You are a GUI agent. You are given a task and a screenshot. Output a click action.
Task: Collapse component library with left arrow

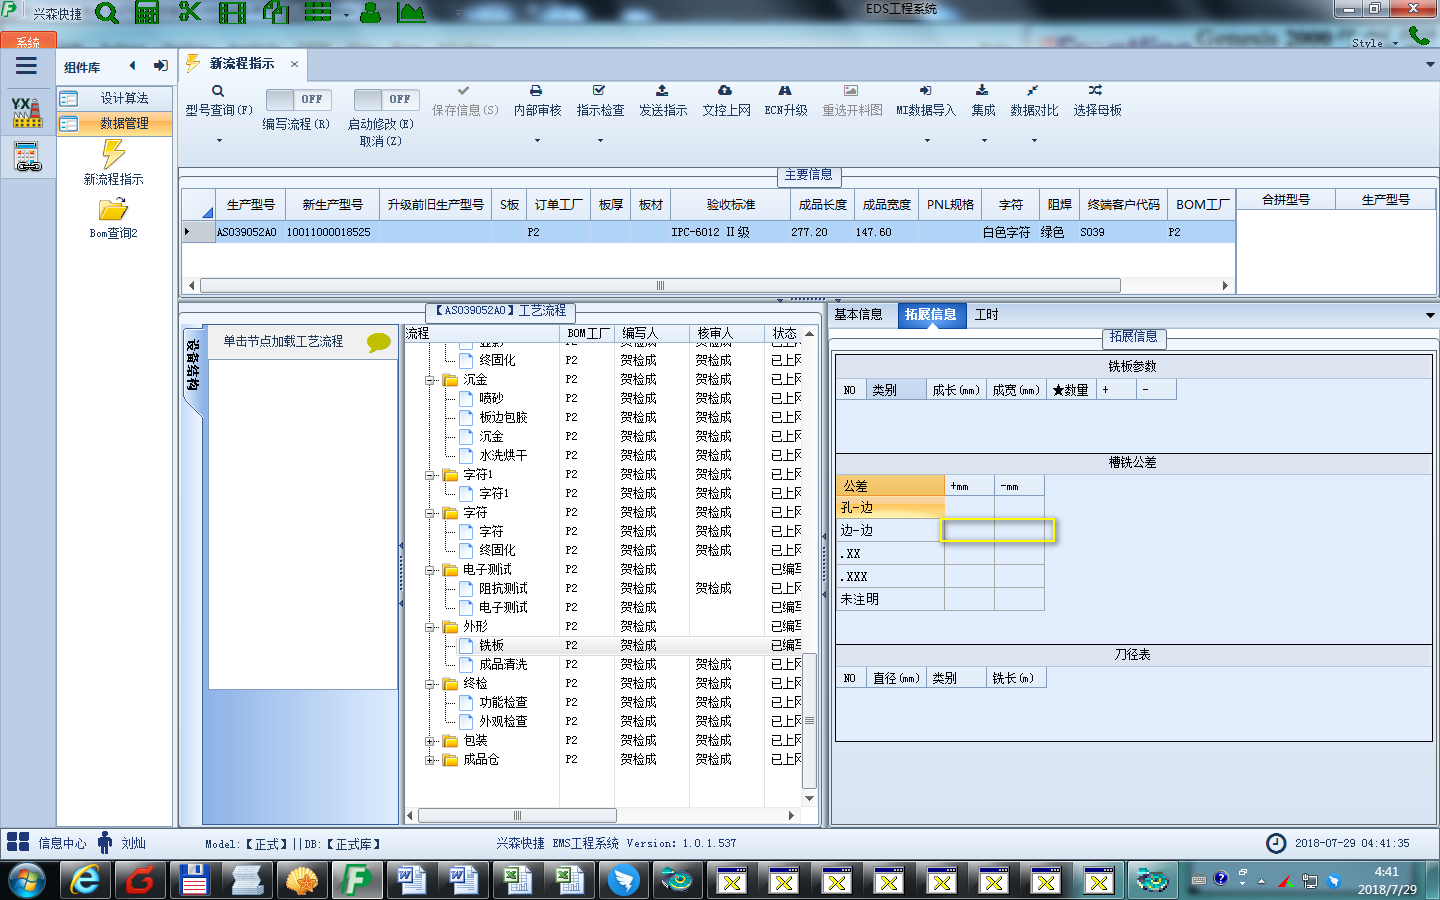[133, 66]
